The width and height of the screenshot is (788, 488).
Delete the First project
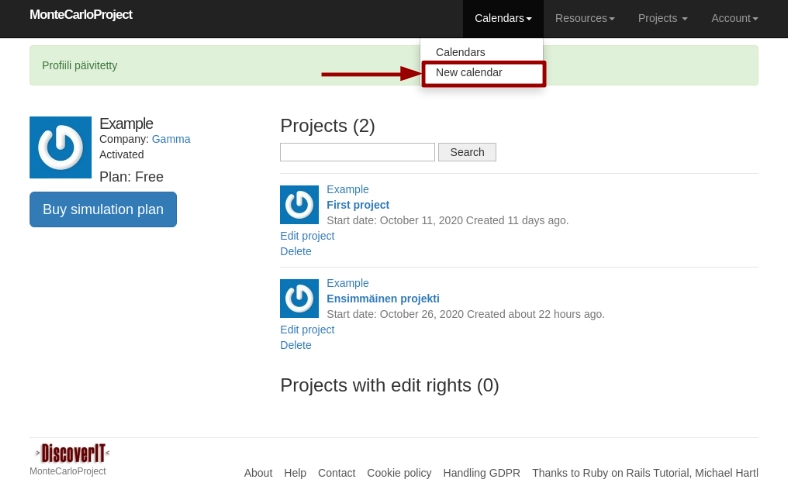click(x=295, y=252)
